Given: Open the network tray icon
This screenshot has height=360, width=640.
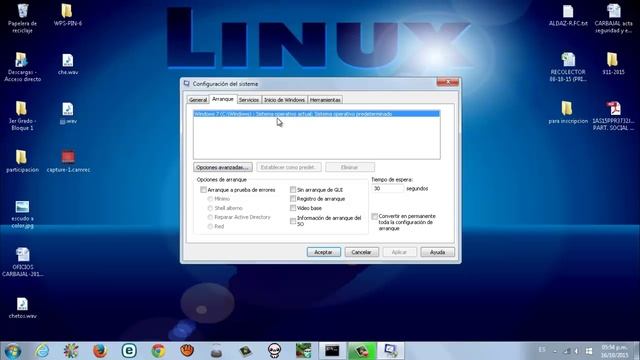Looking at the screenshot, I should click(x=567, y=351).
